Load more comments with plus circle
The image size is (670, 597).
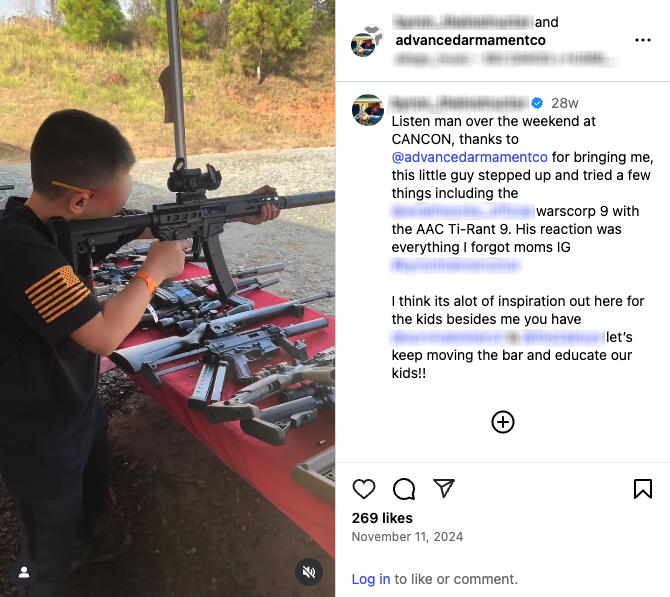click(x=503, y=422)
